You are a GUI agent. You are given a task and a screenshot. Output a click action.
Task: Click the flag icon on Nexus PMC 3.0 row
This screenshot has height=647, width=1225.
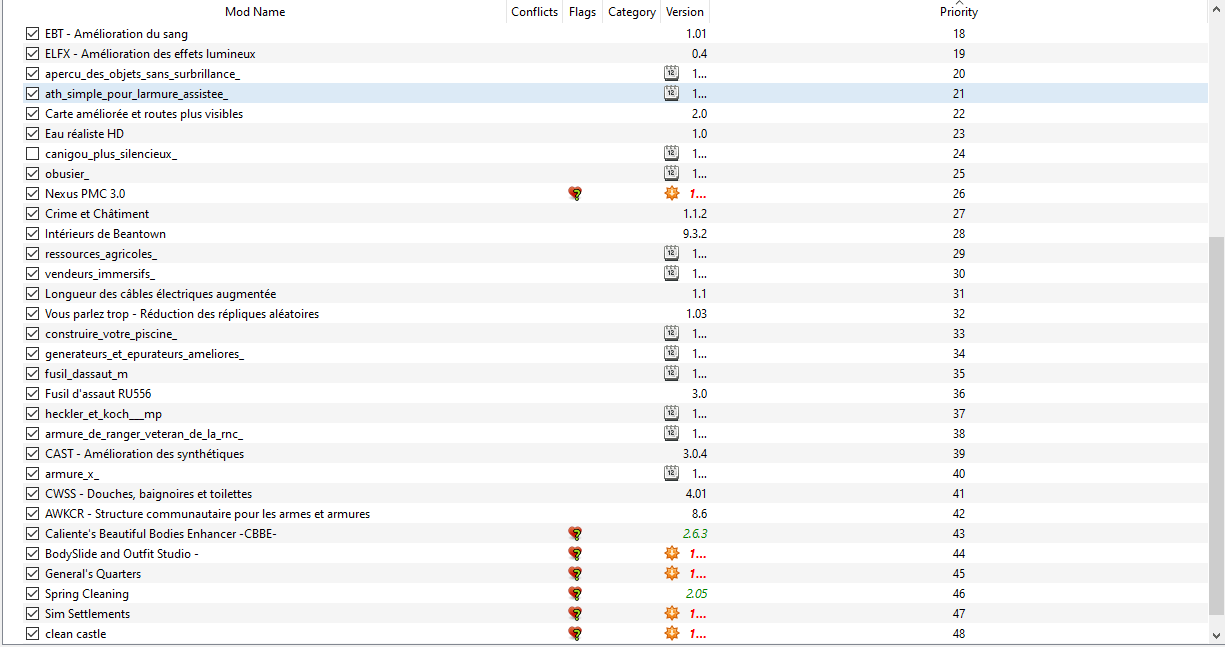[574, 194]
